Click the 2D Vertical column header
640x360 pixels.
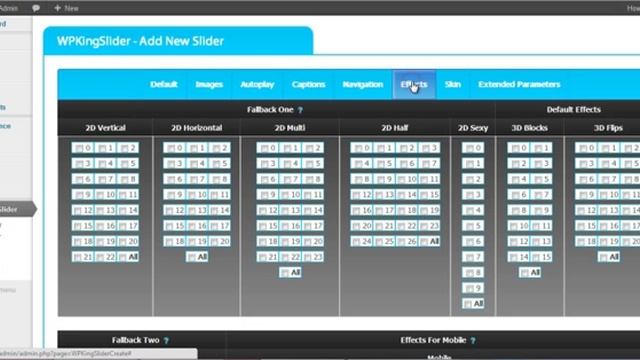105,128
